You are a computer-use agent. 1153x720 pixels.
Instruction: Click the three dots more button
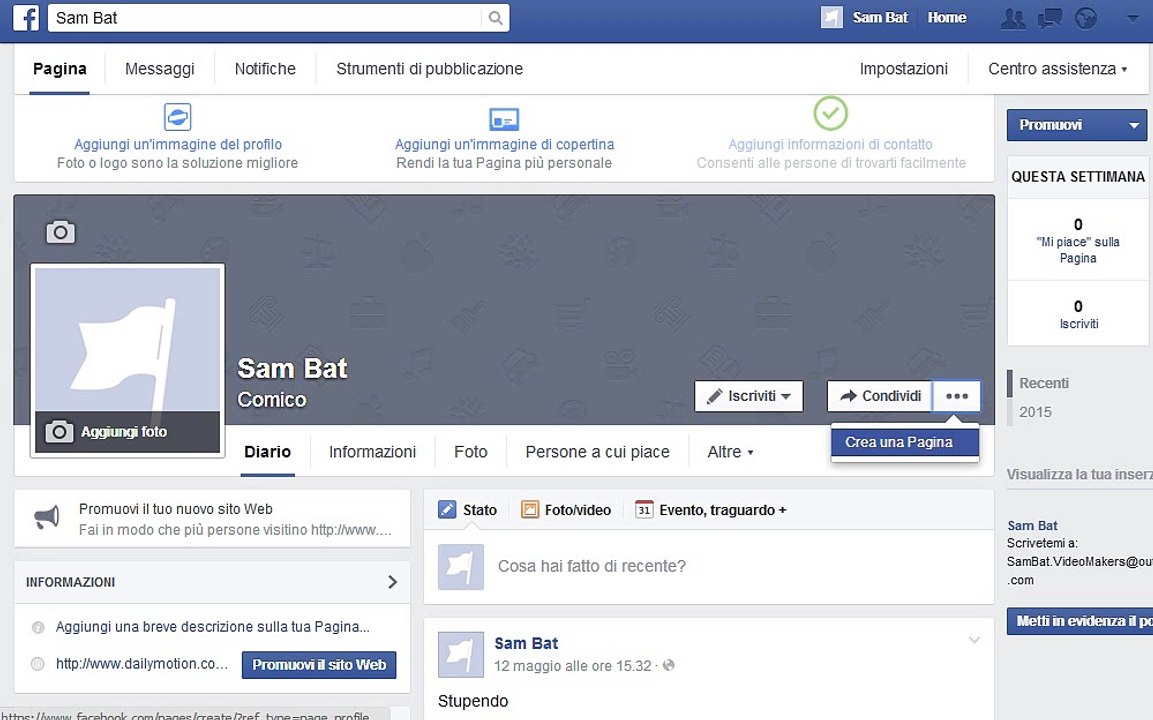957,396
